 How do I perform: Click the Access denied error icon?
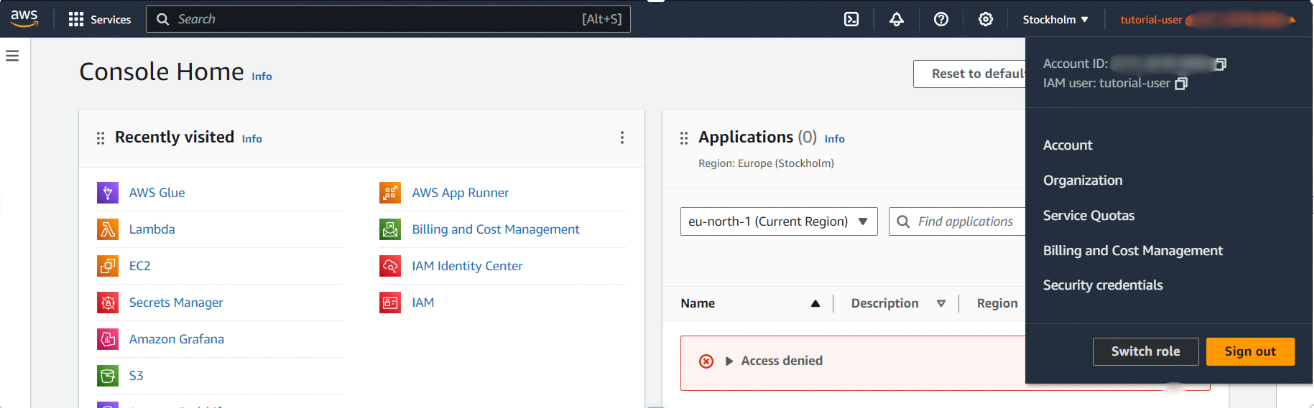tap(706, 361)
